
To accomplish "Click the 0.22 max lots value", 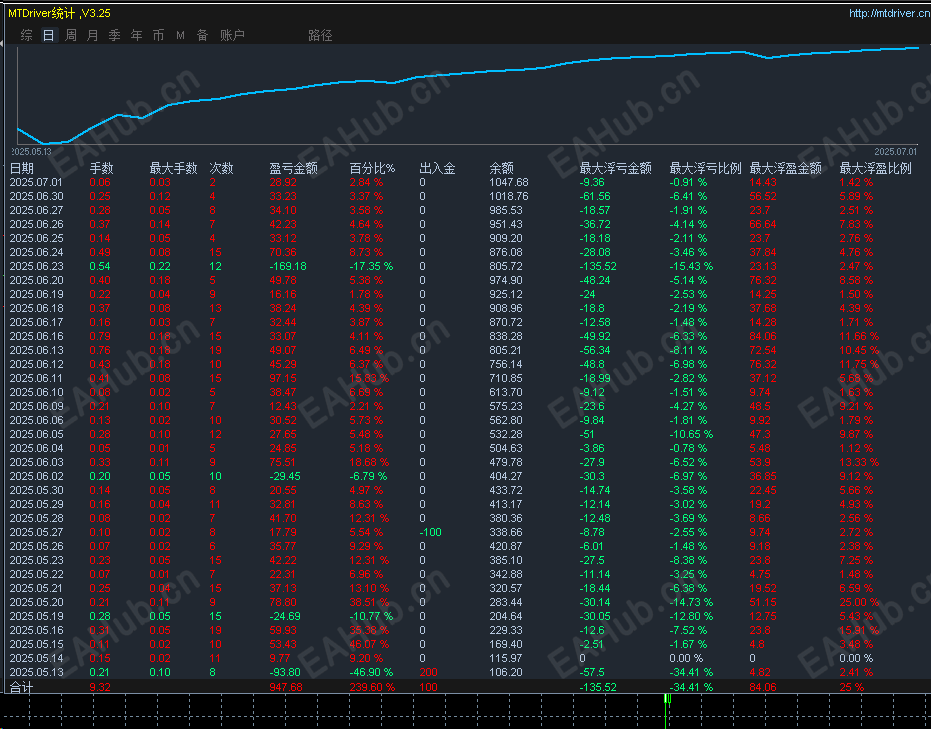I will coord(160,267).
